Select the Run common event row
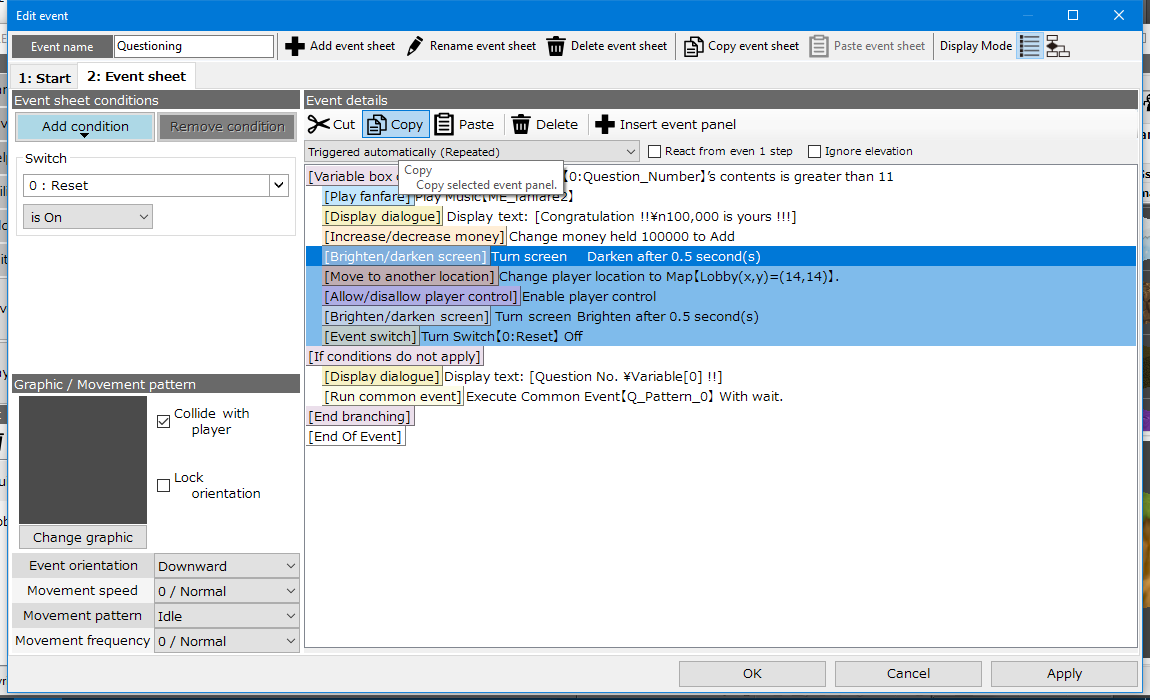The width and height of the screenshot is (1150, 700). (721, 396)
